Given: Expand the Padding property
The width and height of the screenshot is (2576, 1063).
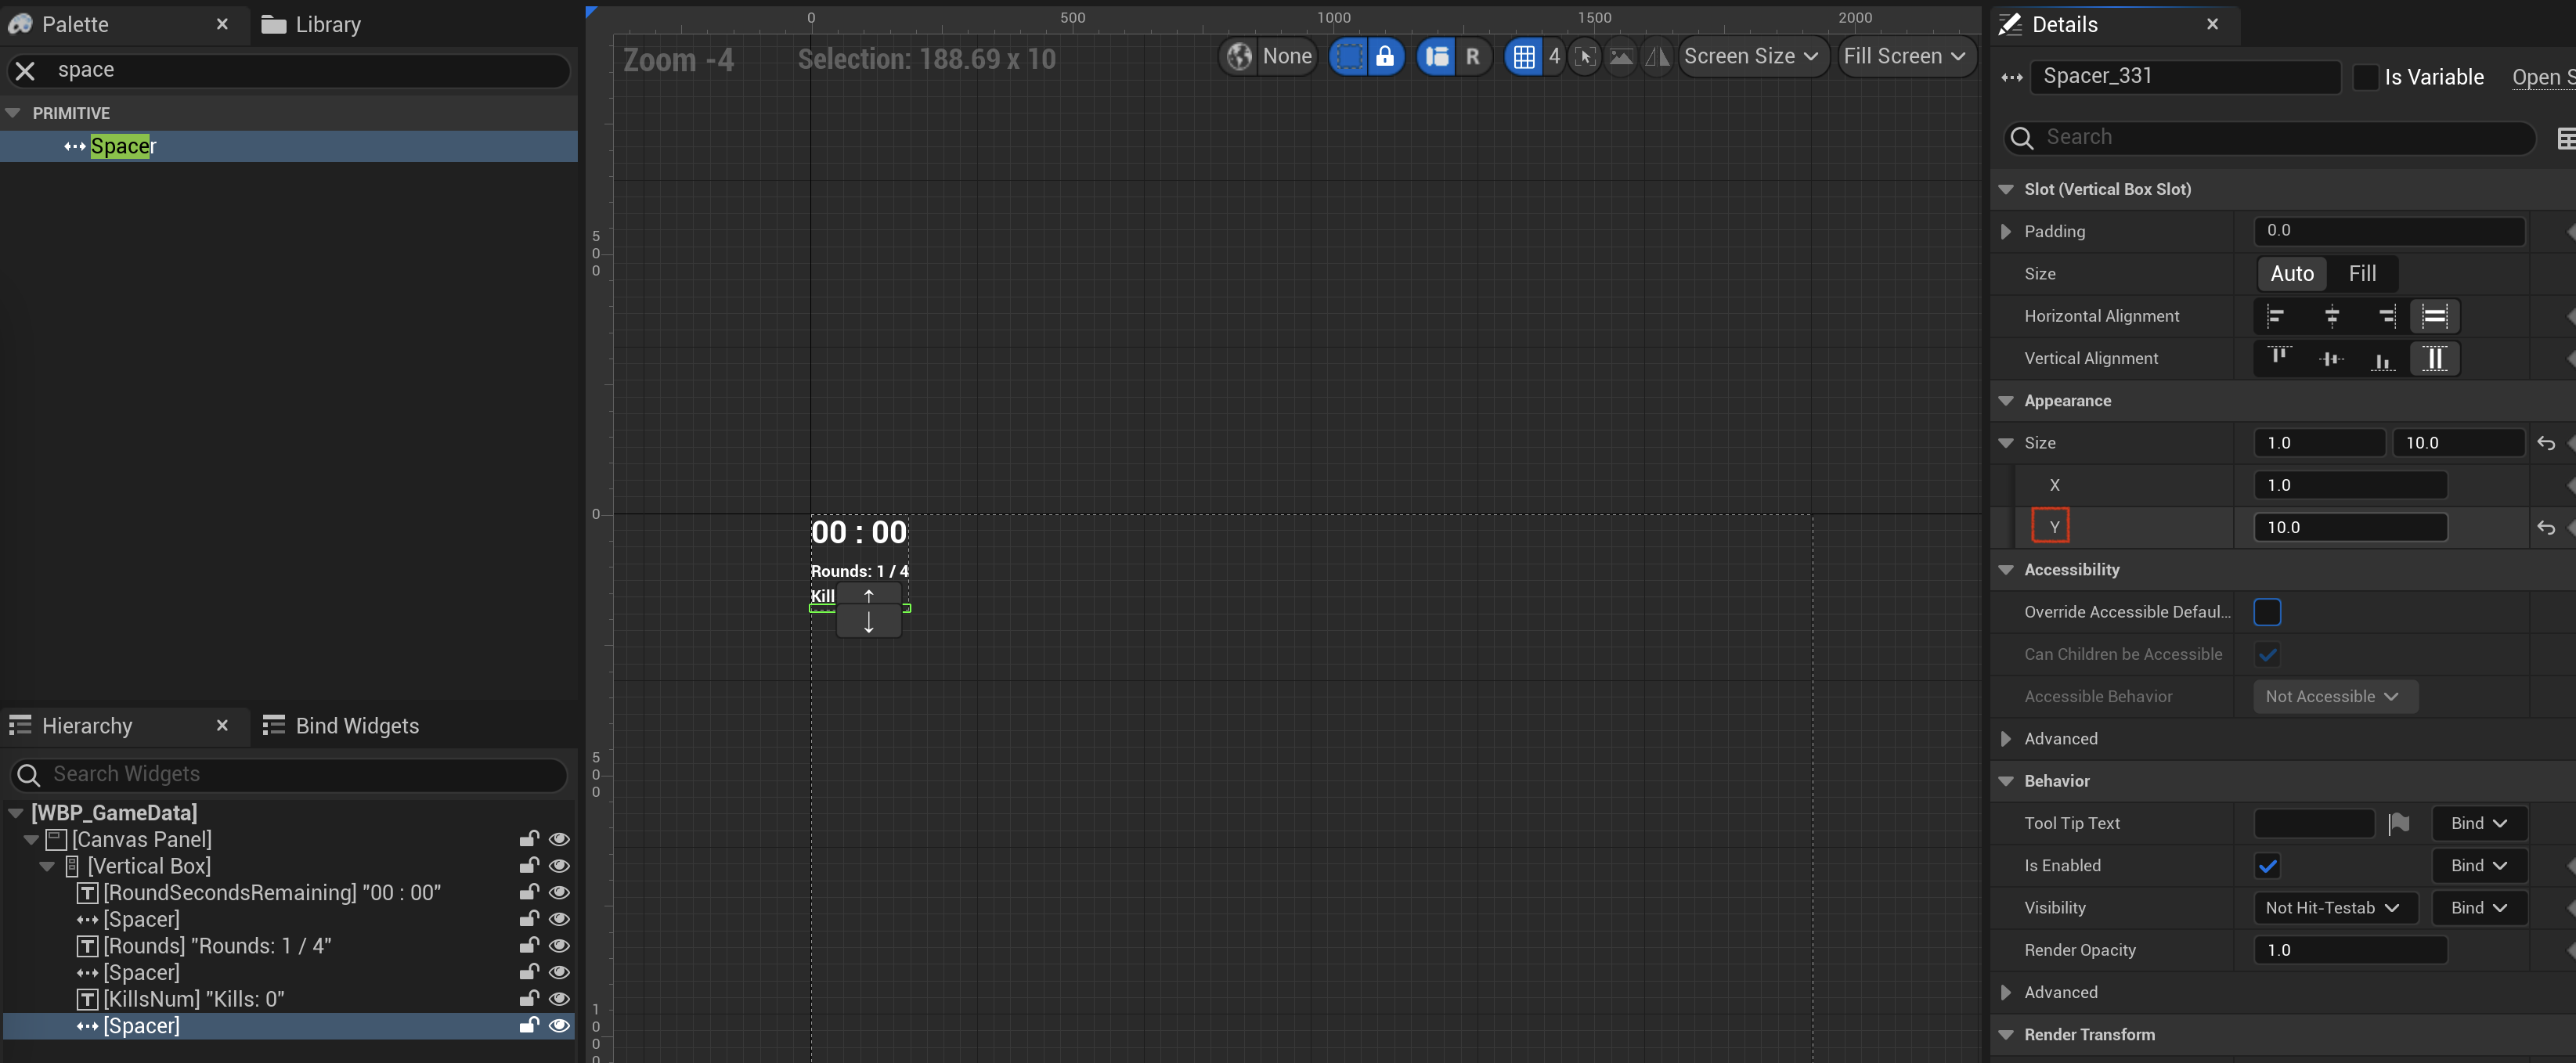Looking at the screenshot, I should [2006, 232].
